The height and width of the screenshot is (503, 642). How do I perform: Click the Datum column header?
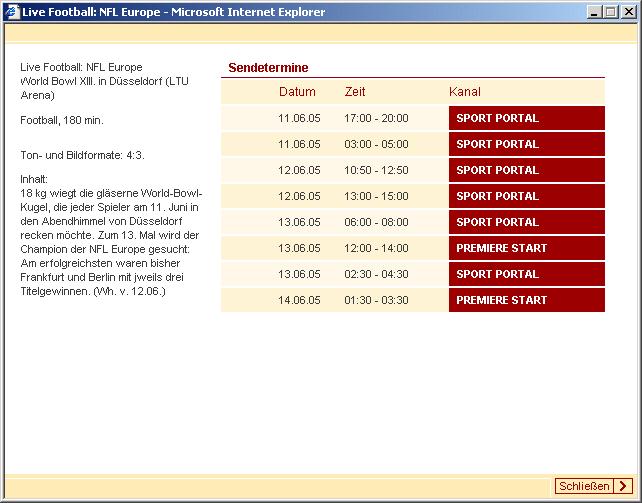pos(297,92)
